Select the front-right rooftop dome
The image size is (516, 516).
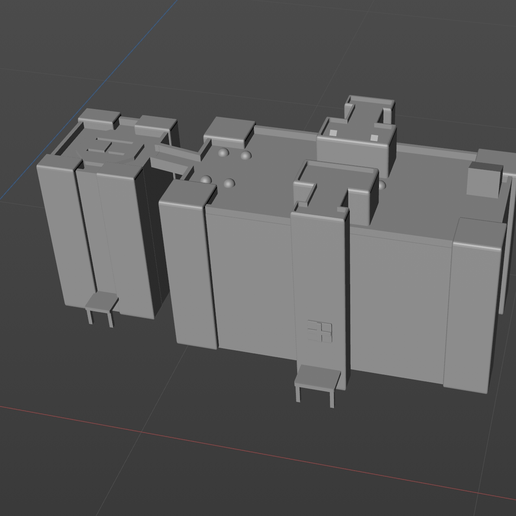pos(229,183)
